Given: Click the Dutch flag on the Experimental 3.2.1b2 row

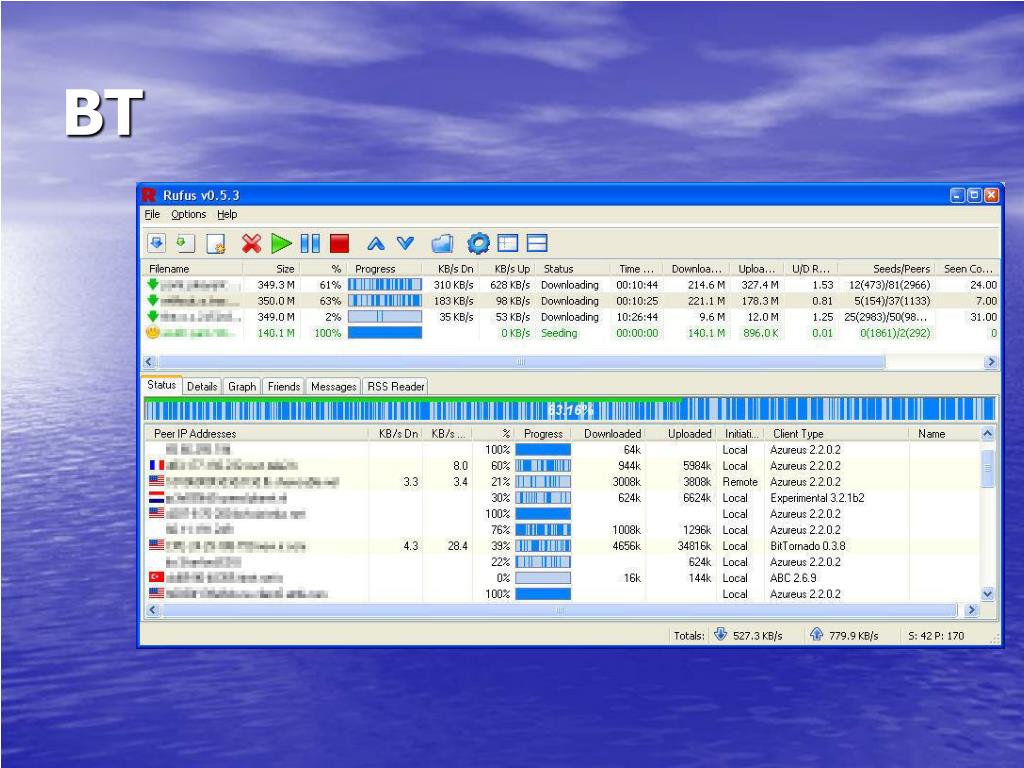Looking at the screenshot, I should coord(157,498).
